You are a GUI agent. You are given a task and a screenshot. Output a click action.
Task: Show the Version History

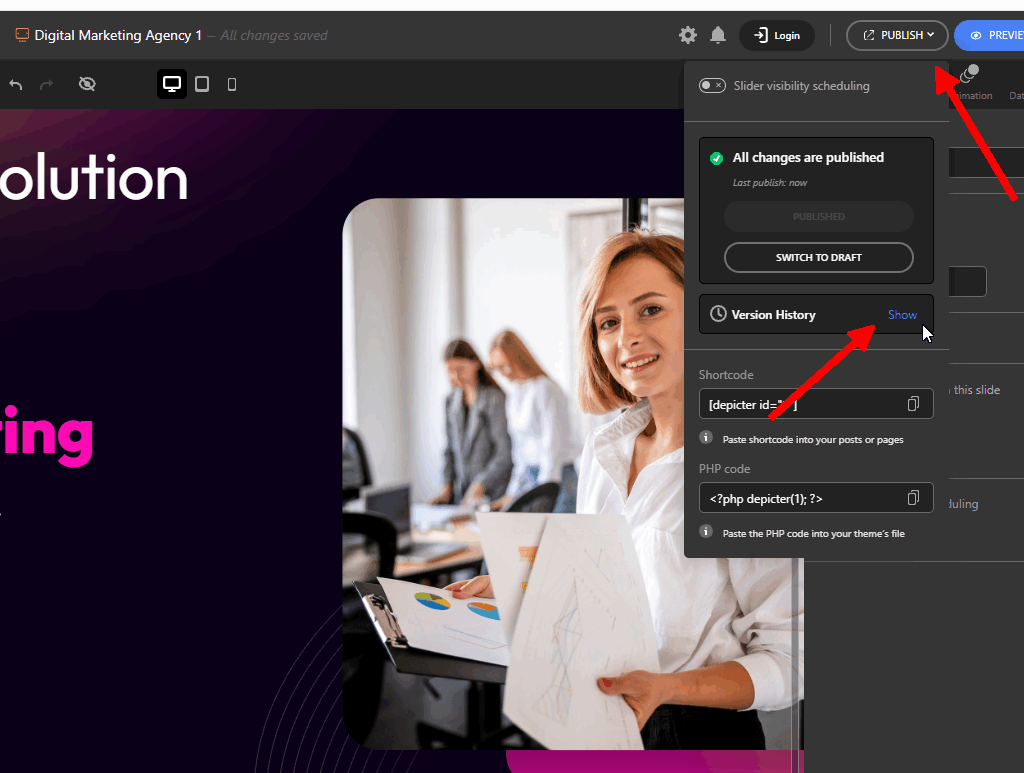pos(902,315)
